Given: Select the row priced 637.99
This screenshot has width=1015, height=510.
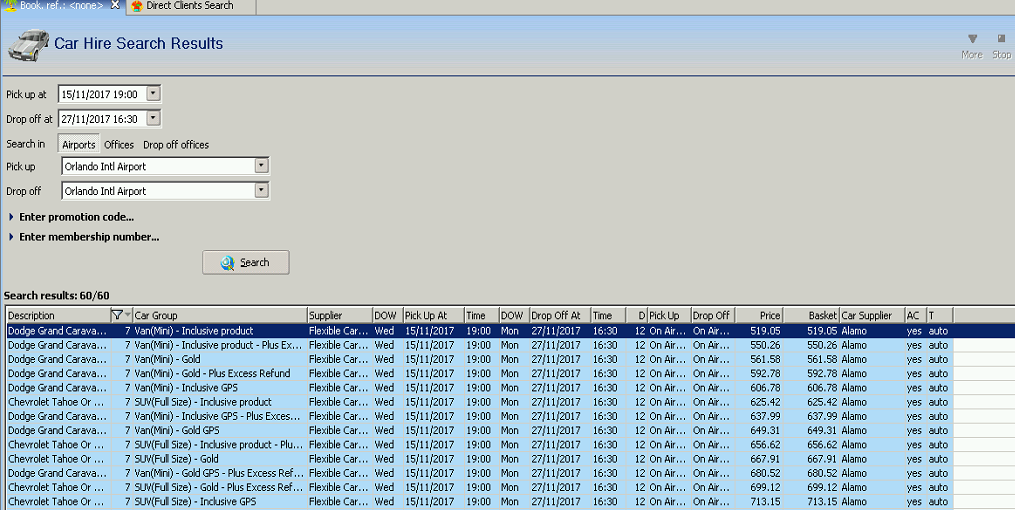Looking at the screenshot, I should 480,416.
